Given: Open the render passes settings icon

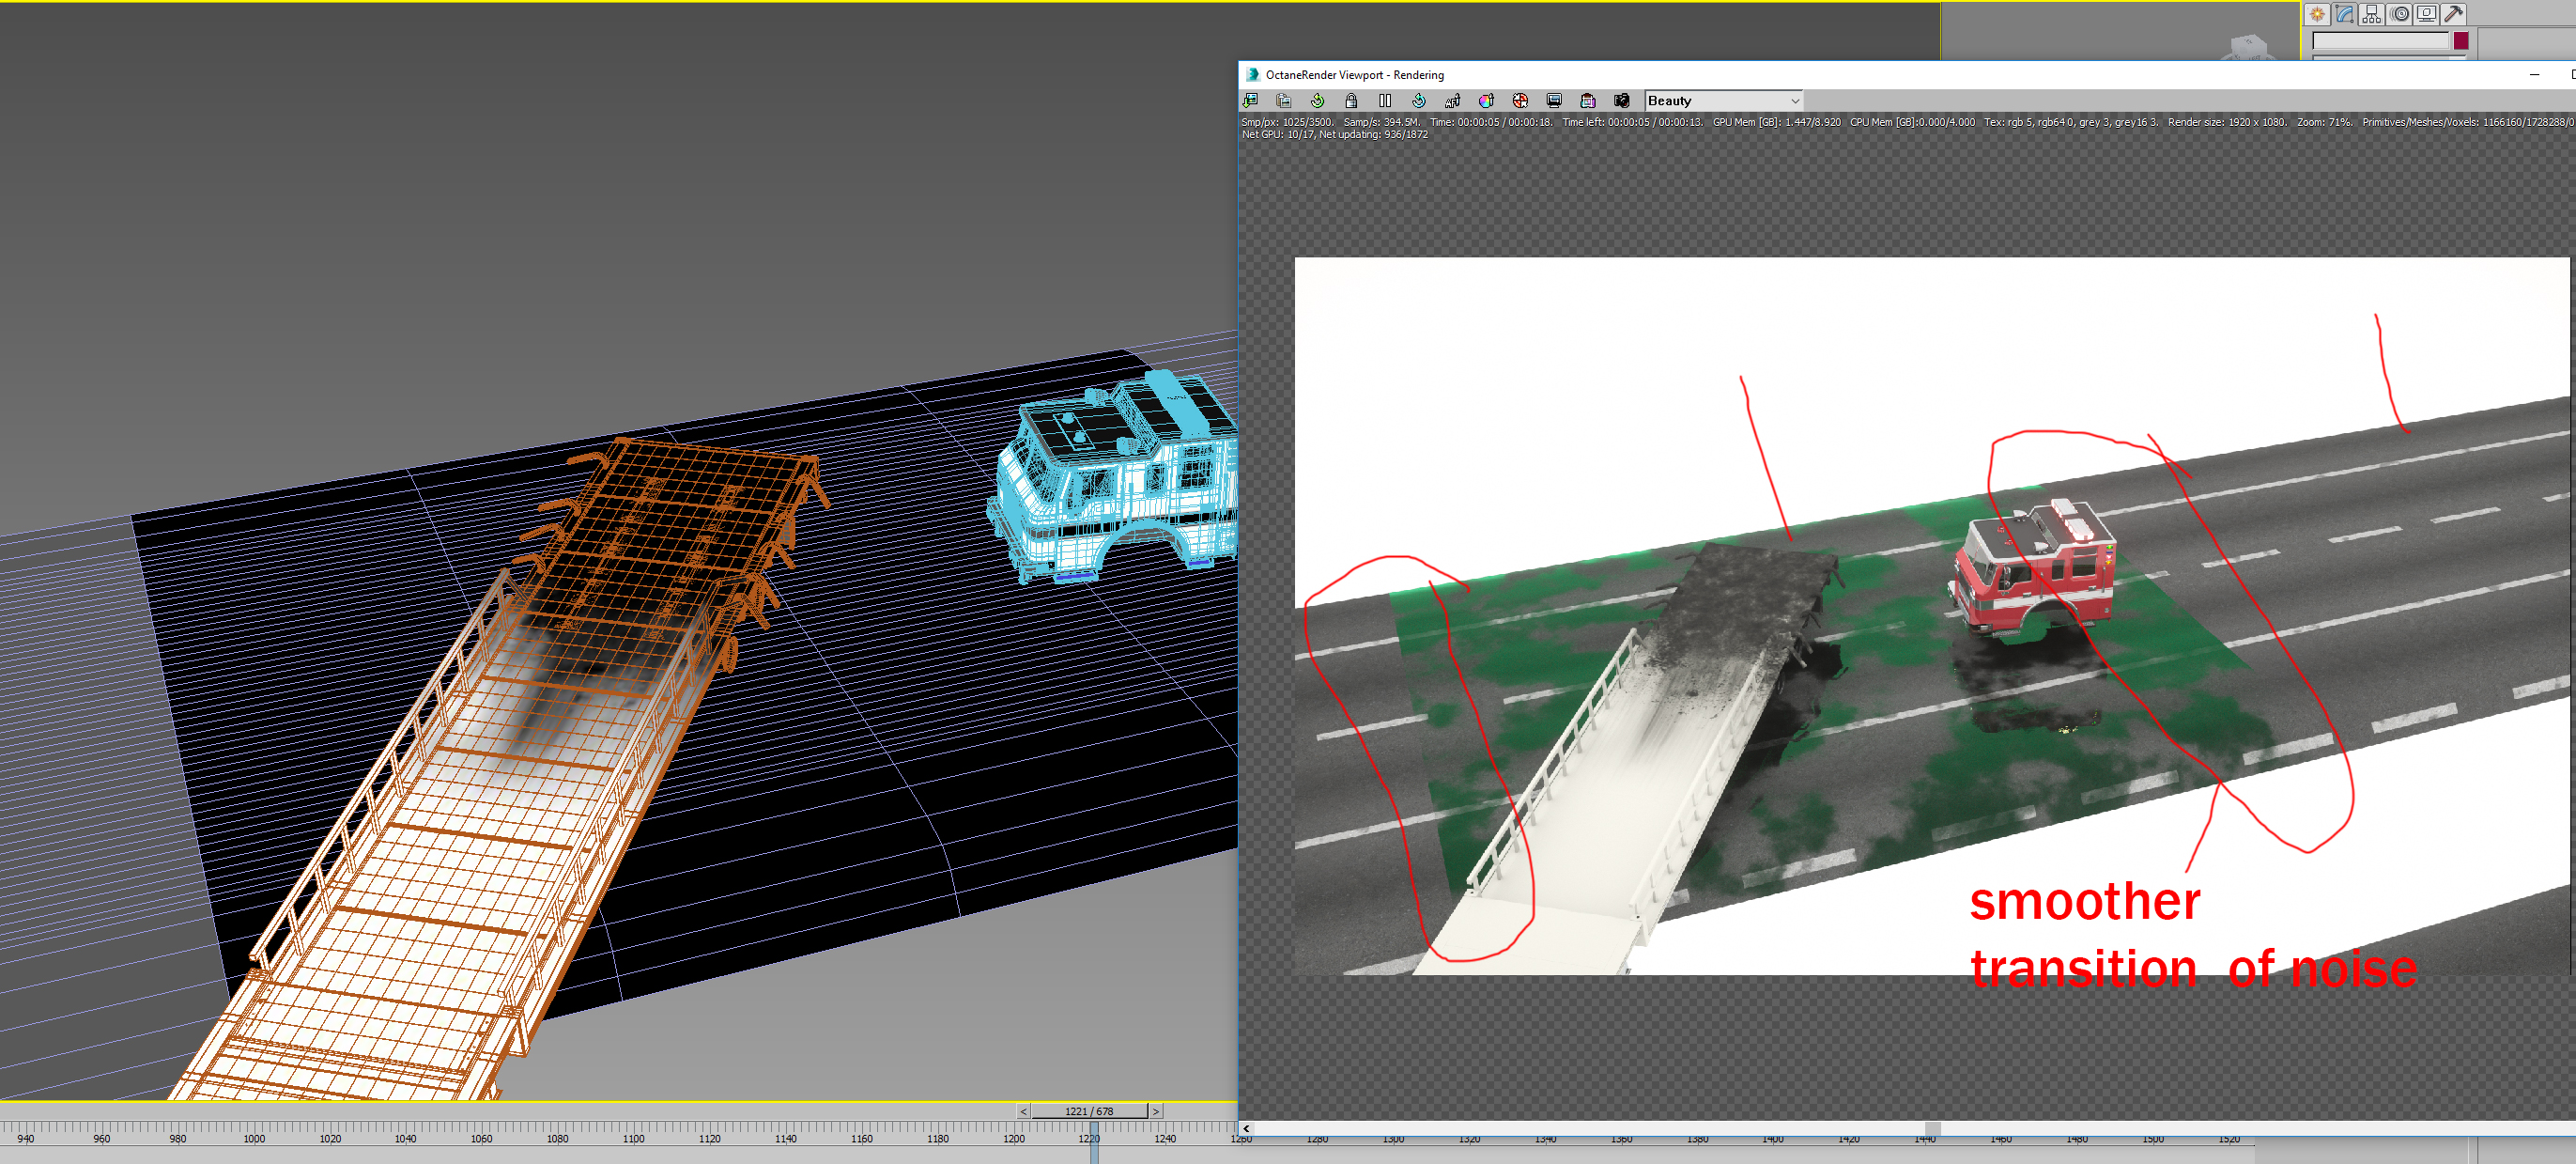Looking at the screenshot, I should (1588, 101).
